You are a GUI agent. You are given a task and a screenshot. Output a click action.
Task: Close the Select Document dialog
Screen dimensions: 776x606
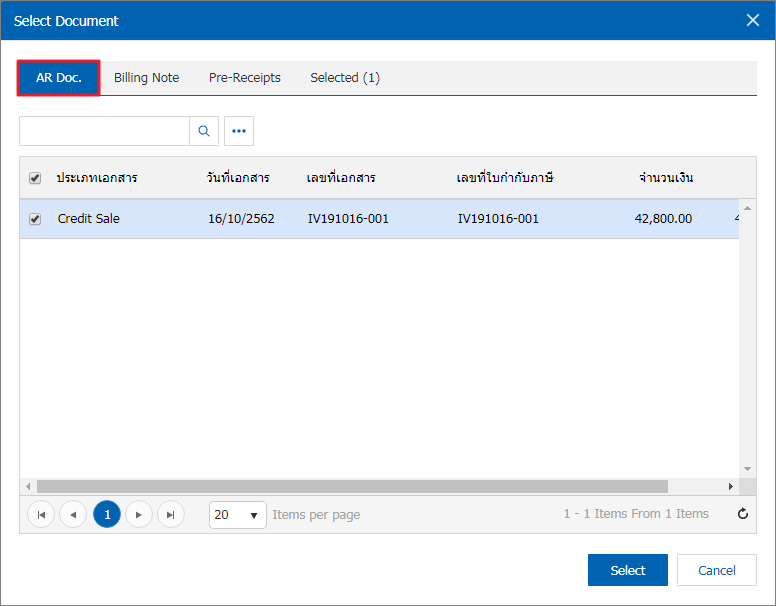753,20
